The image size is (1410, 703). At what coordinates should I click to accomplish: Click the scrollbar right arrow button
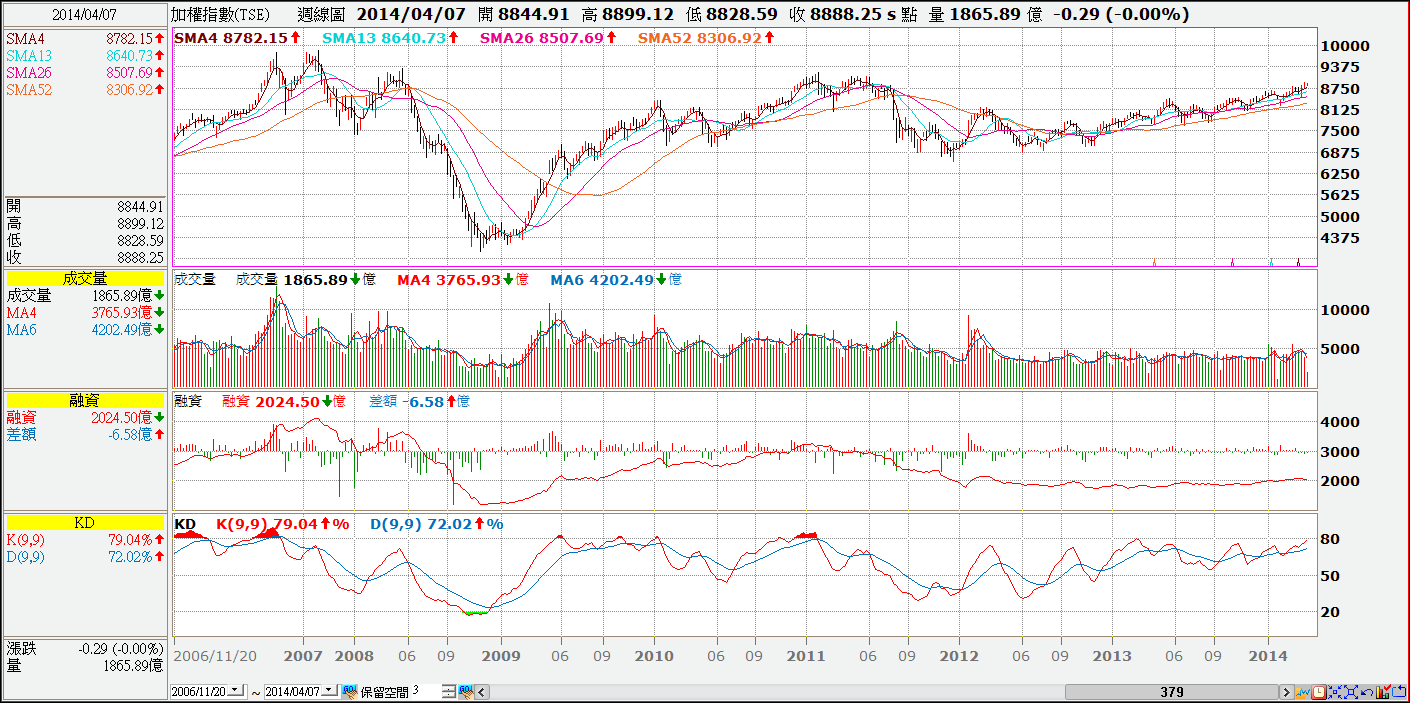tap(1287, 692)
